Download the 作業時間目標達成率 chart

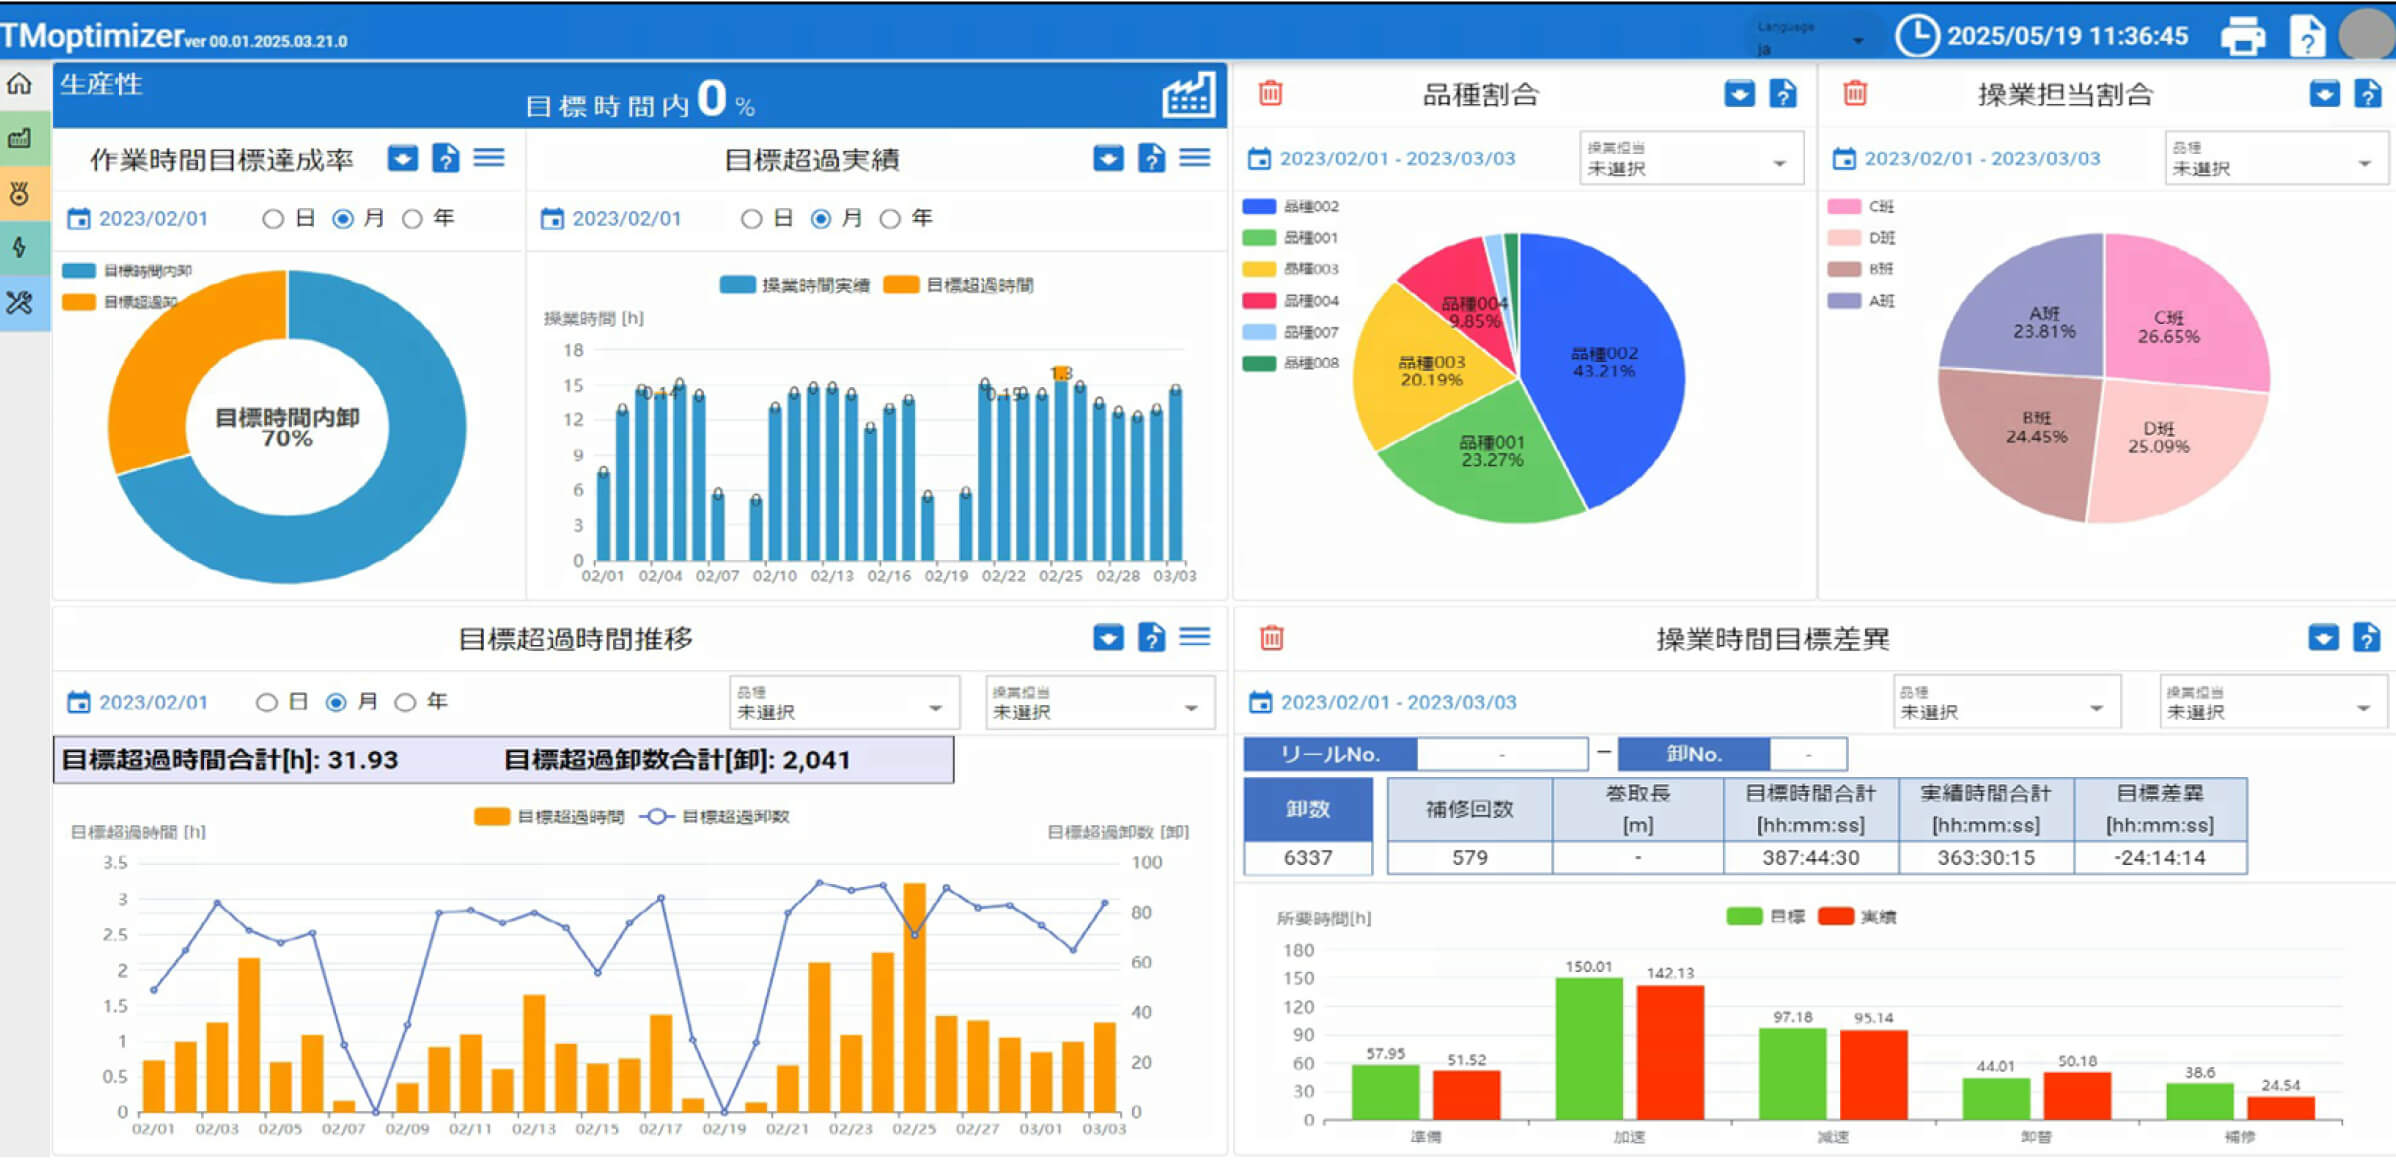tap(403, 158)
